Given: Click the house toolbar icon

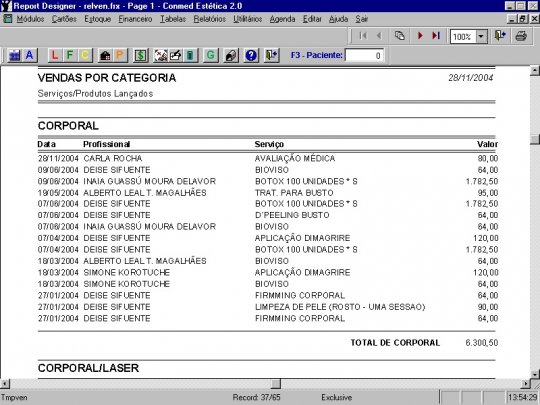Looking at the screenshot, I should click(x=105, y=55).
